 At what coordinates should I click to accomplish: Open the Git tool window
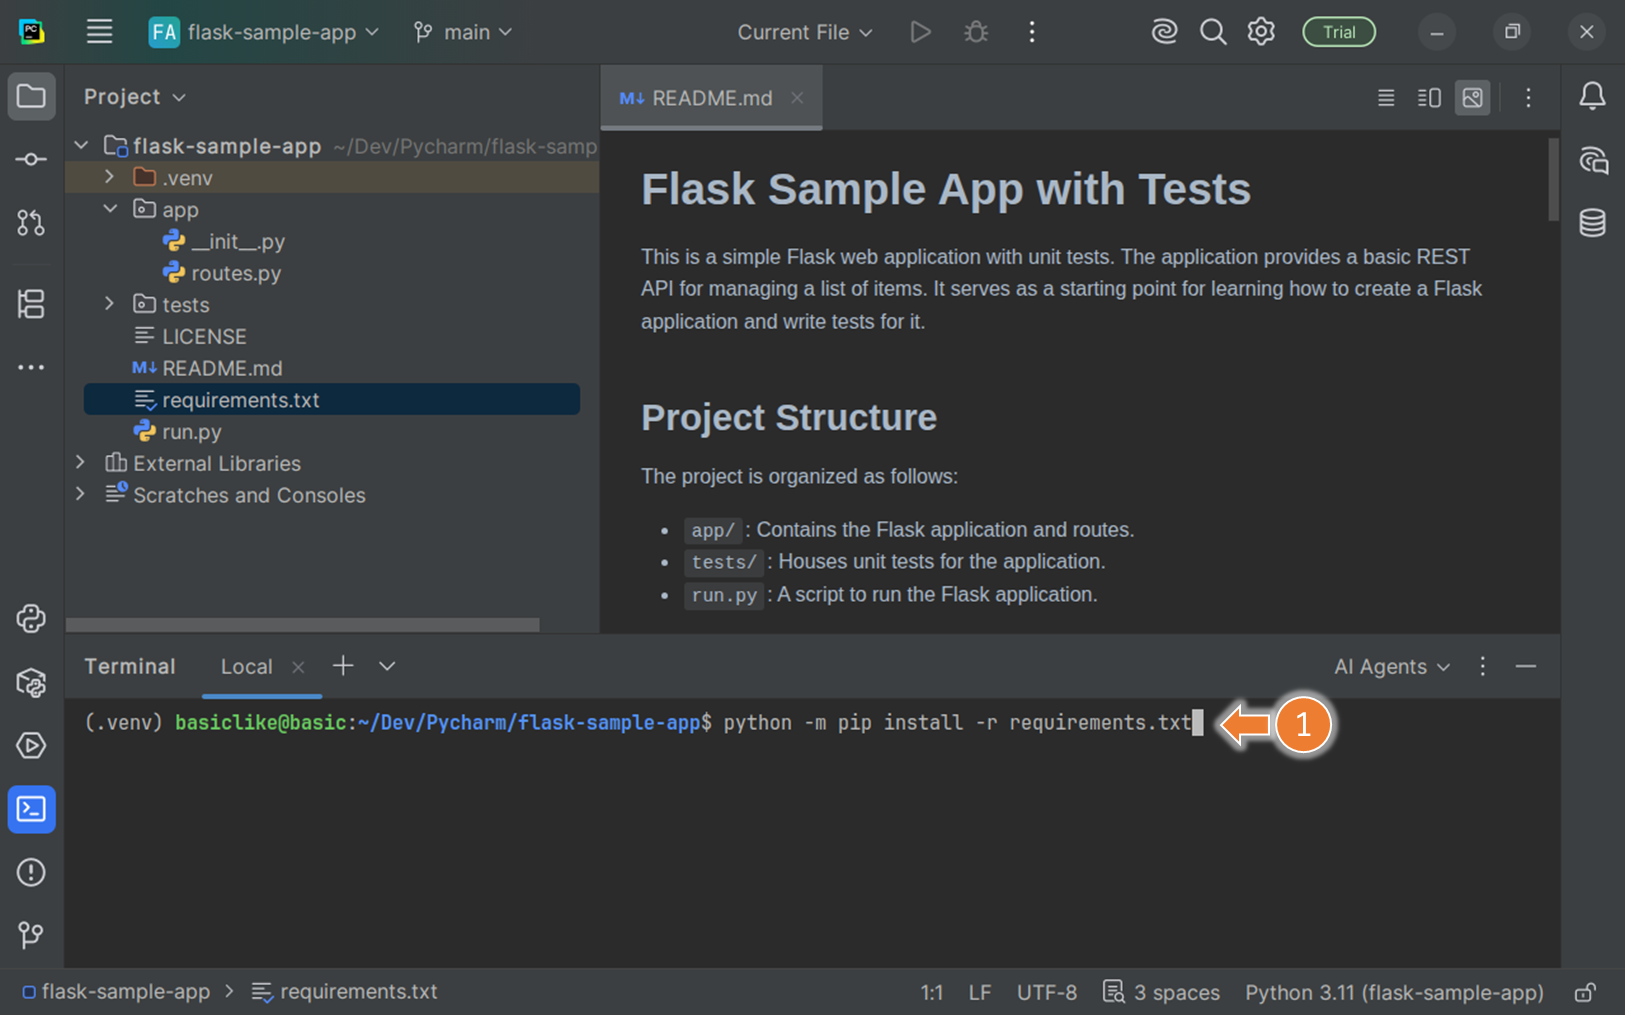click(x=31, y=935)
